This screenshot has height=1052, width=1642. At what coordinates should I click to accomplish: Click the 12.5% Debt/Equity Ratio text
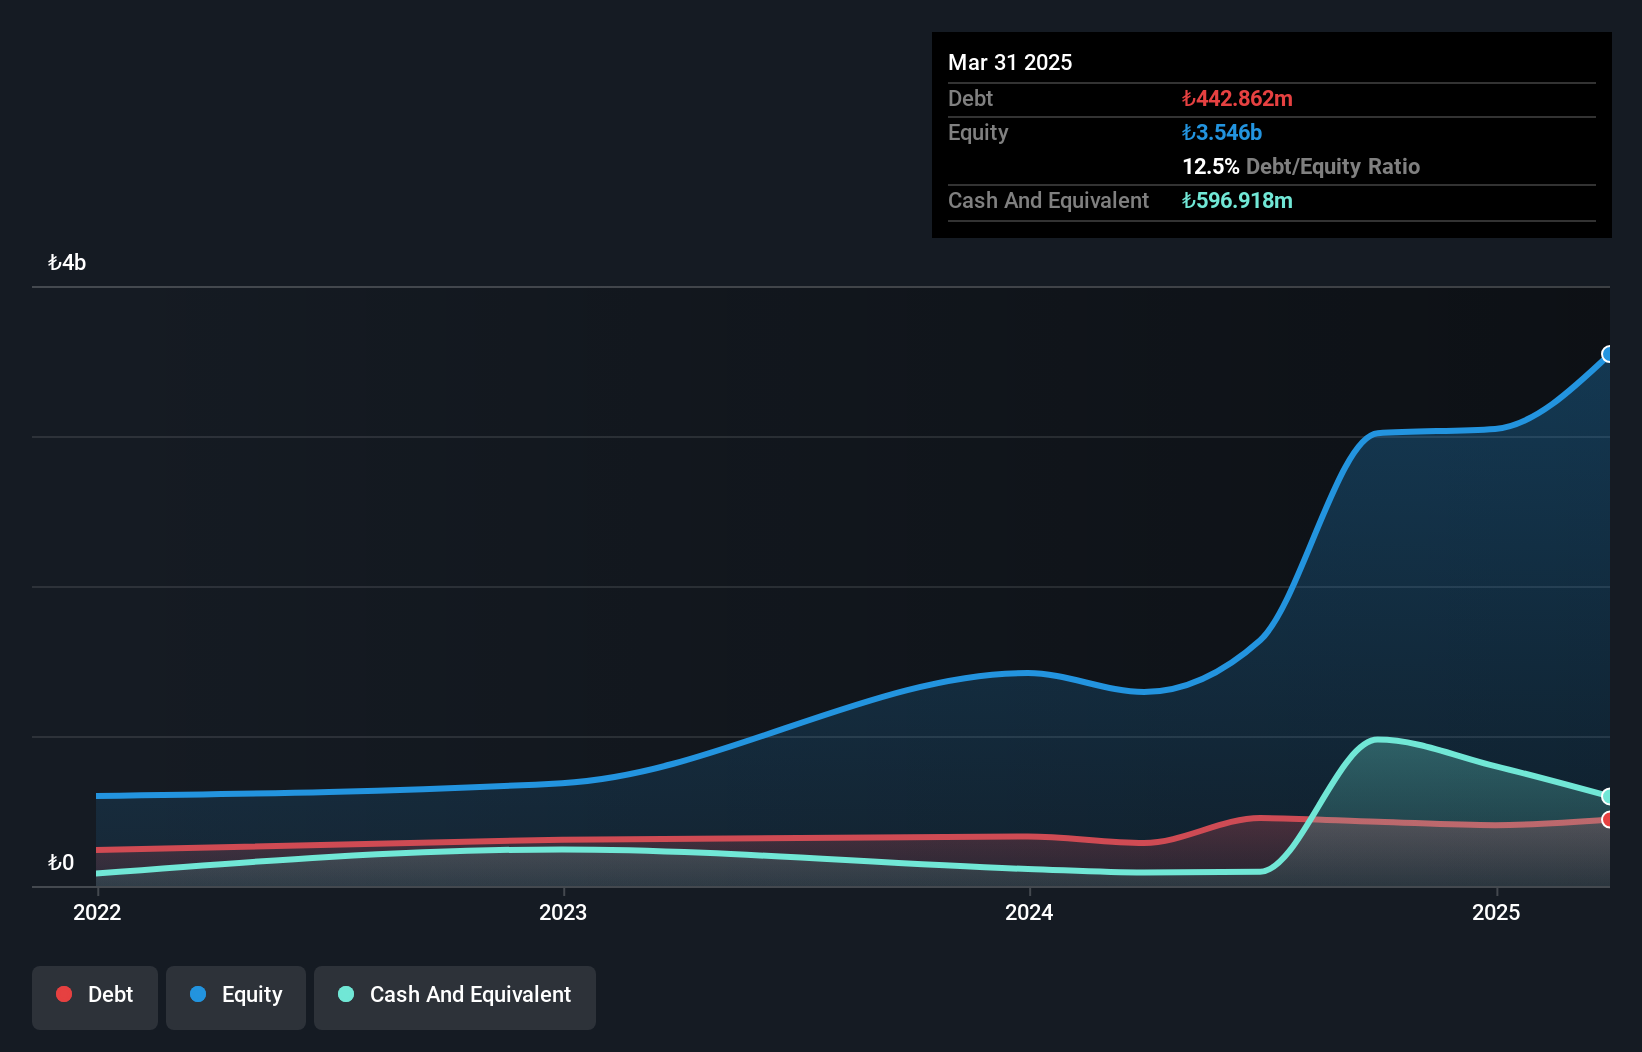1301,166
